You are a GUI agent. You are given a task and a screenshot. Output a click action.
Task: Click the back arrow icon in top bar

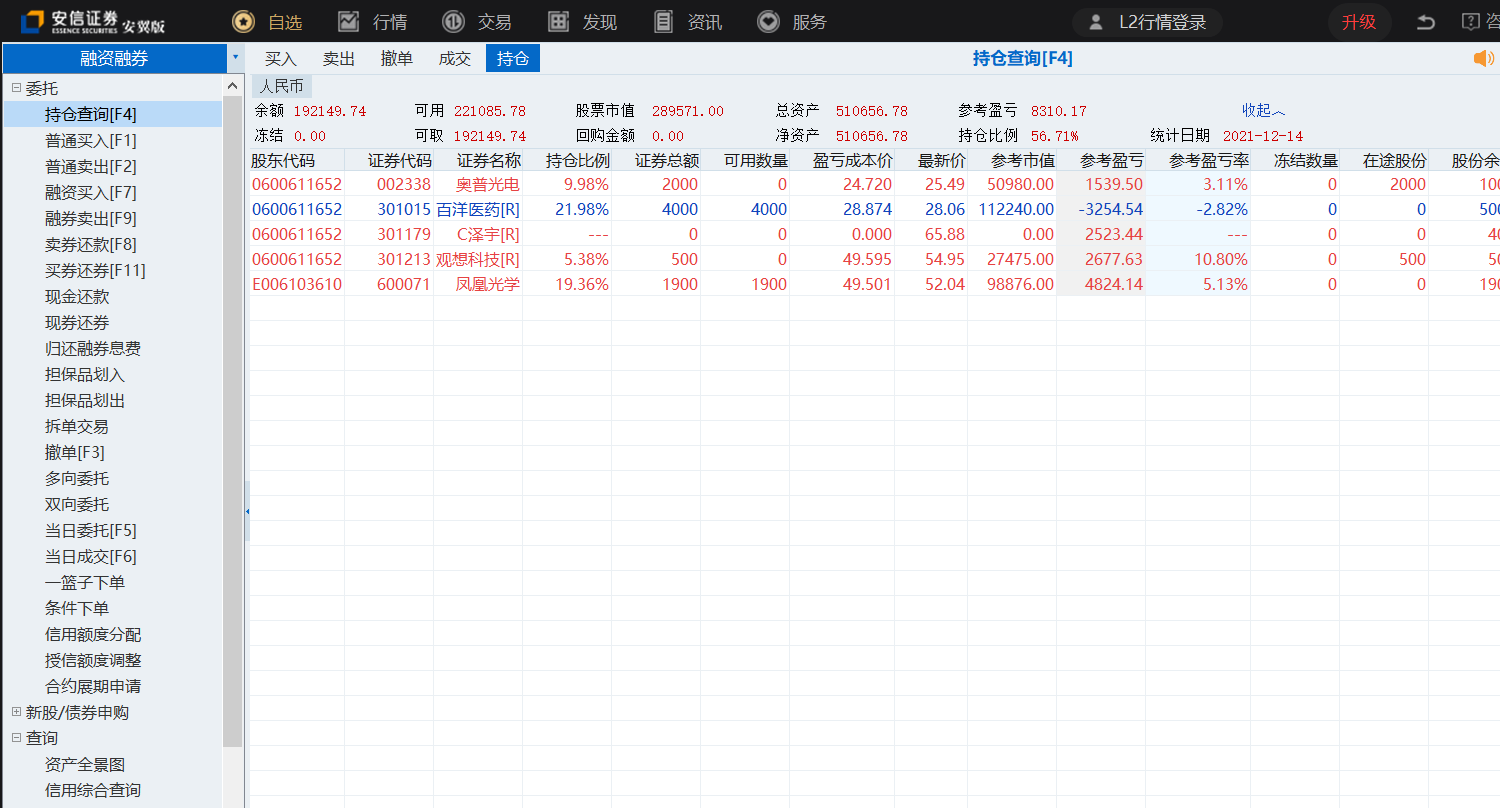[1426, 22]
